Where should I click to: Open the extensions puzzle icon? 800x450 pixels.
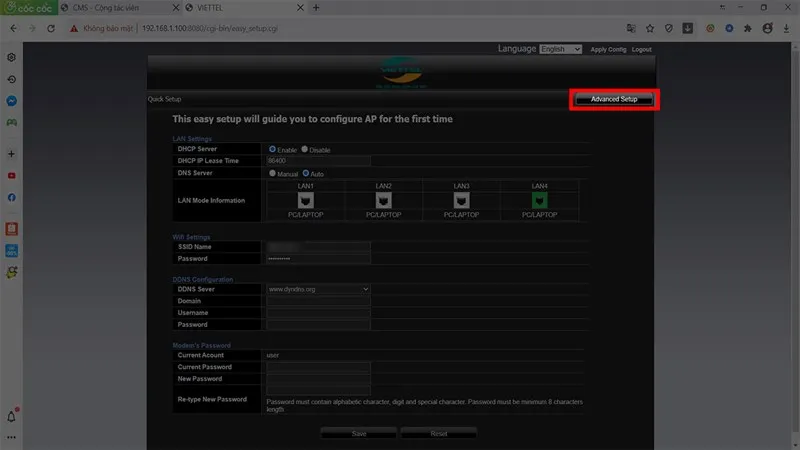pos(748,28)
